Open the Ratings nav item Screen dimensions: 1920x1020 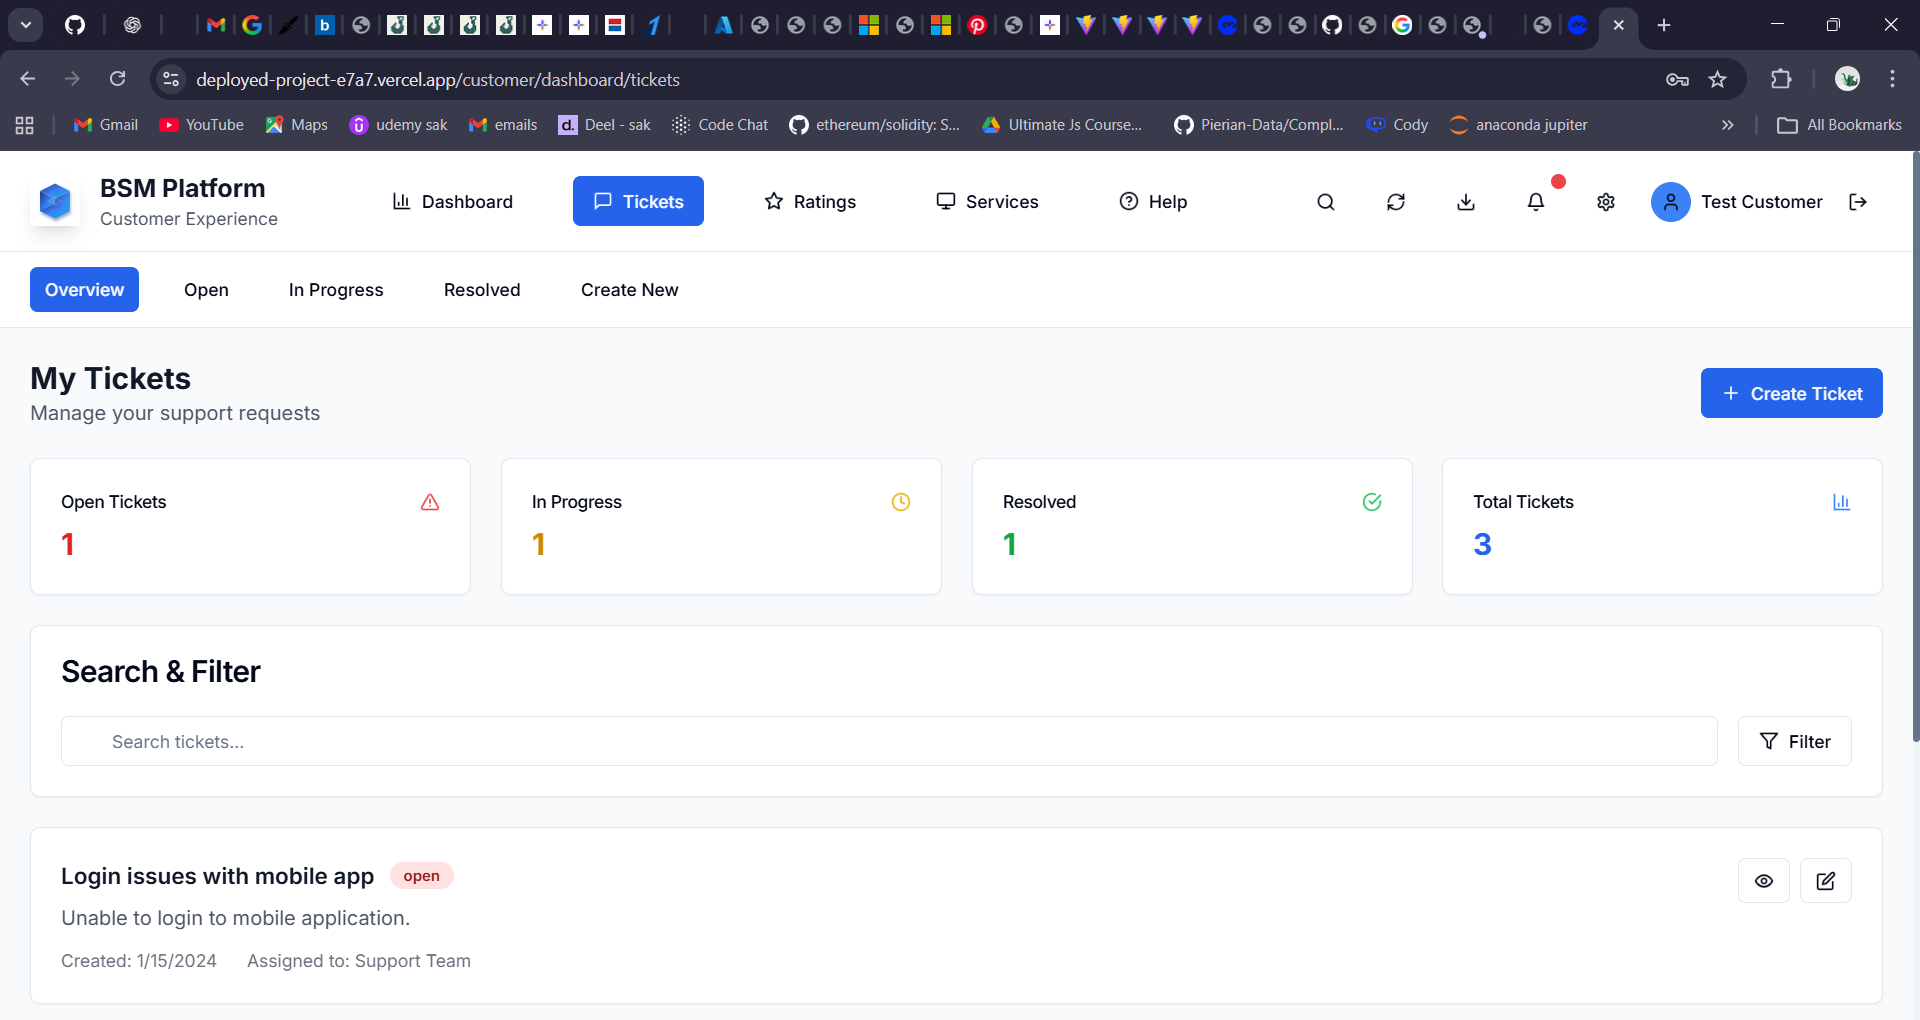810,201
